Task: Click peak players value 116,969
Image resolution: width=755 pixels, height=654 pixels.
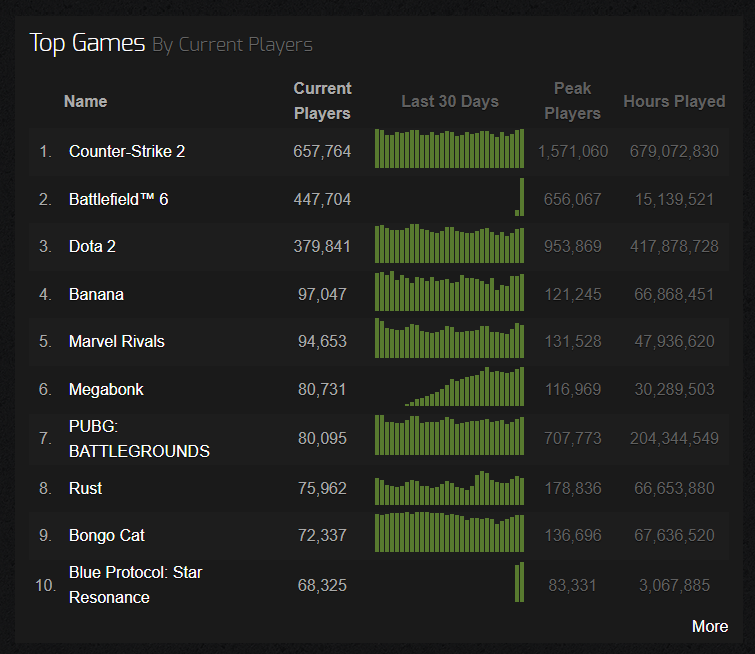Action: click(573, 389)
